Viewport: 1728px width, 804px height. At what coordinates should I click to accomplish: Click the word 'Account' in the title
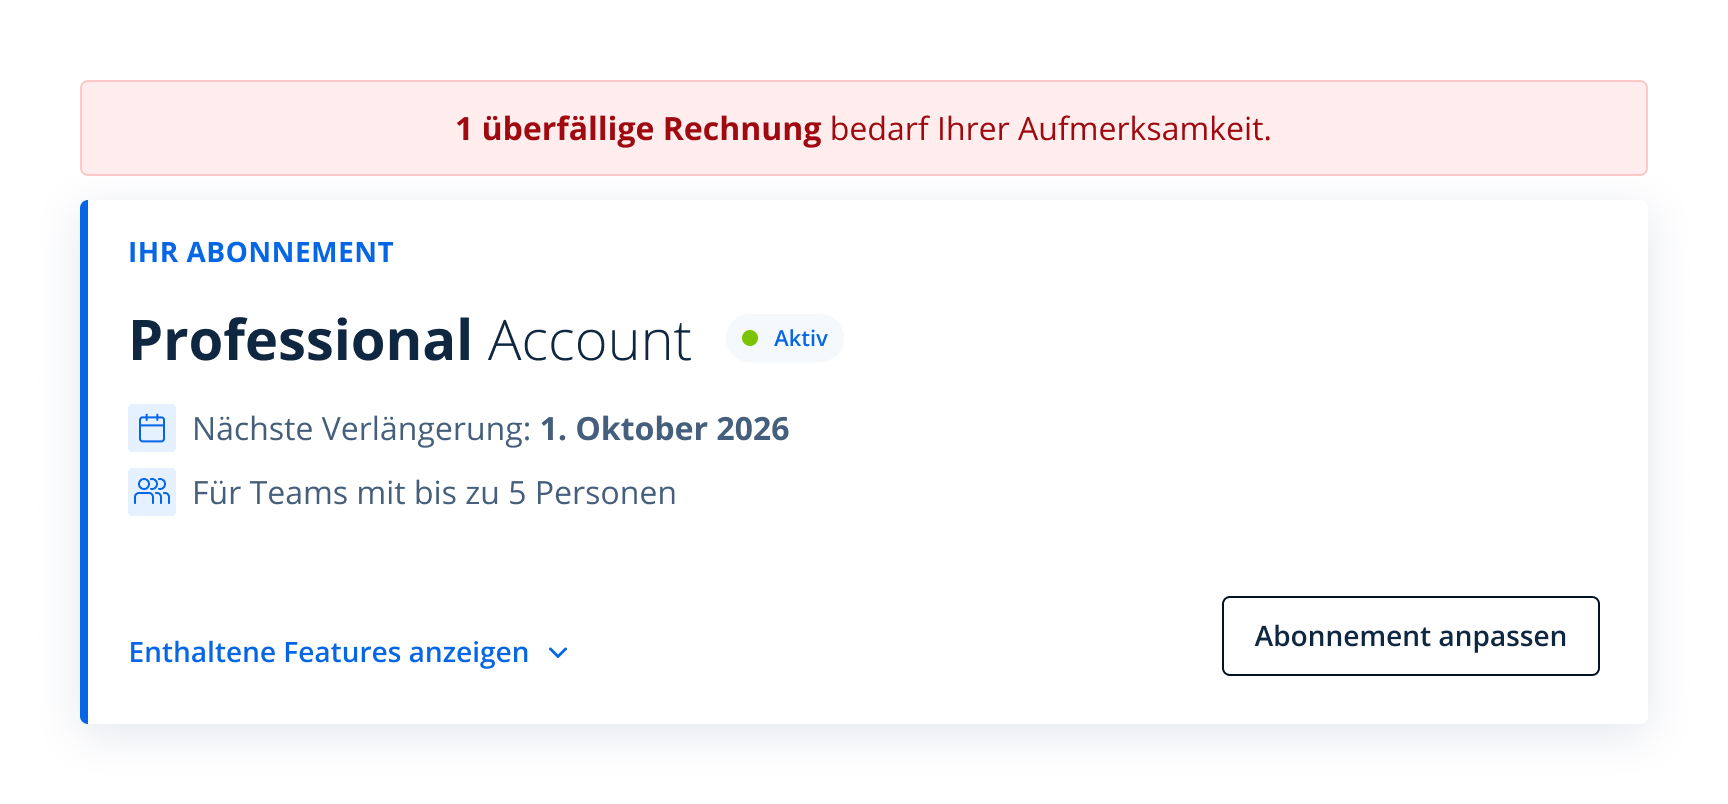[589, 341]
